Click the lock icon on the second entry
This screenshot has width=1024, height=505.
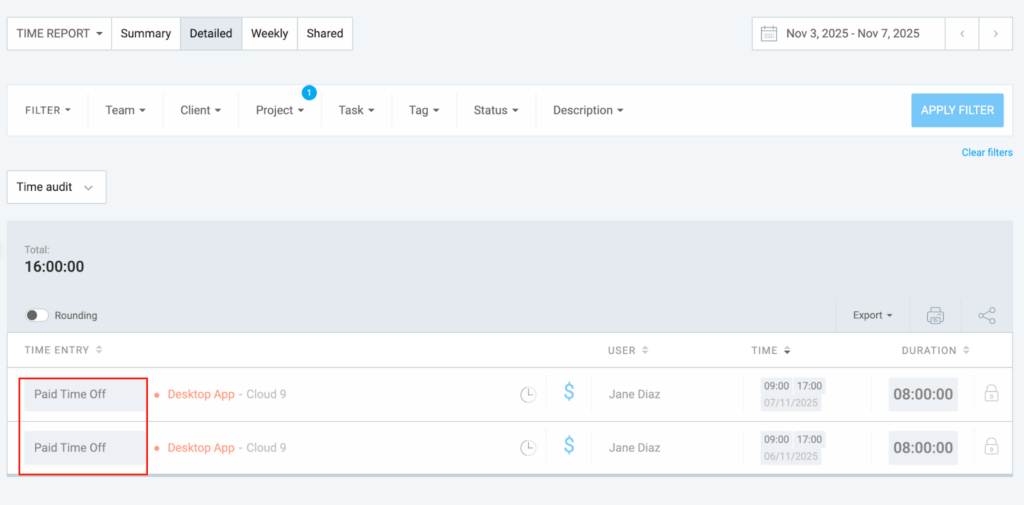pos(991,446)
